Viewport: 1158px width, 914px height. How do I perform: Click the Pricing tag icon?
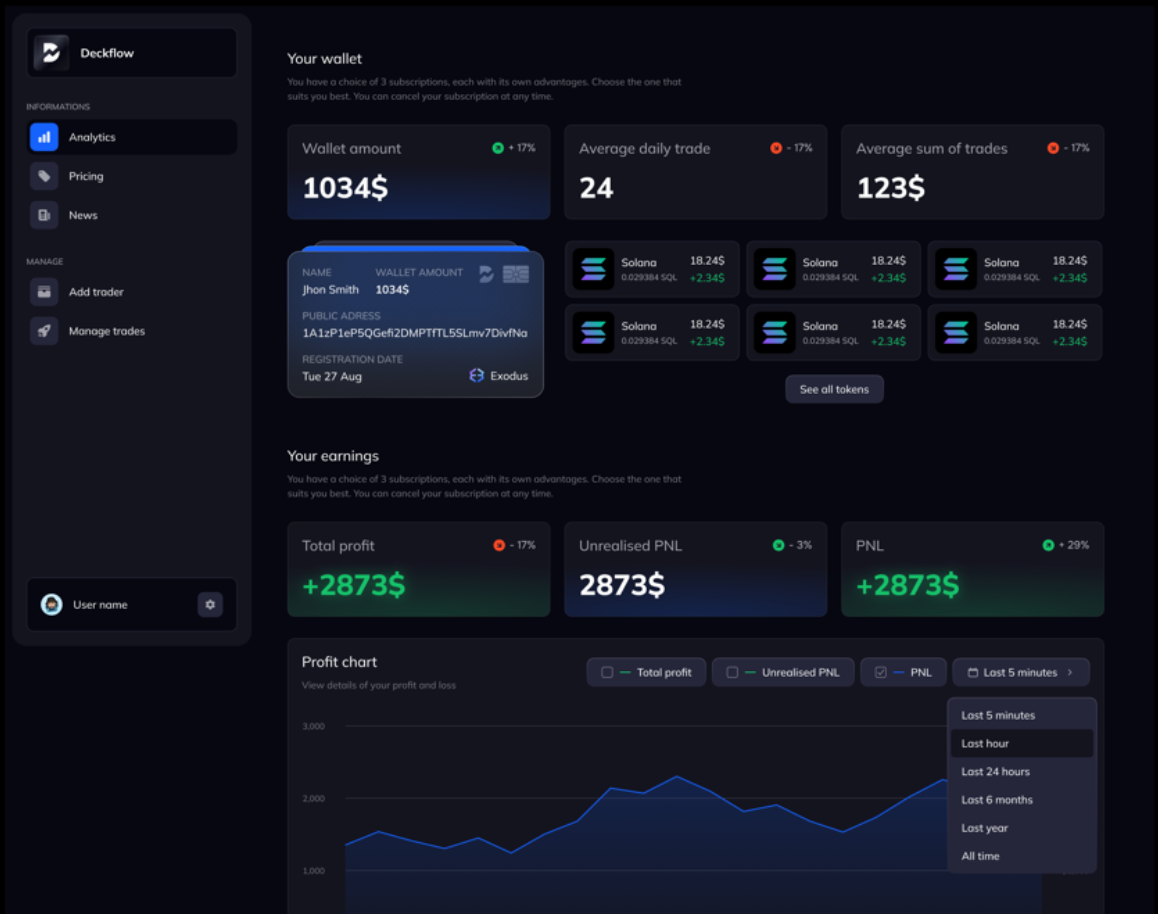[44, 176]
